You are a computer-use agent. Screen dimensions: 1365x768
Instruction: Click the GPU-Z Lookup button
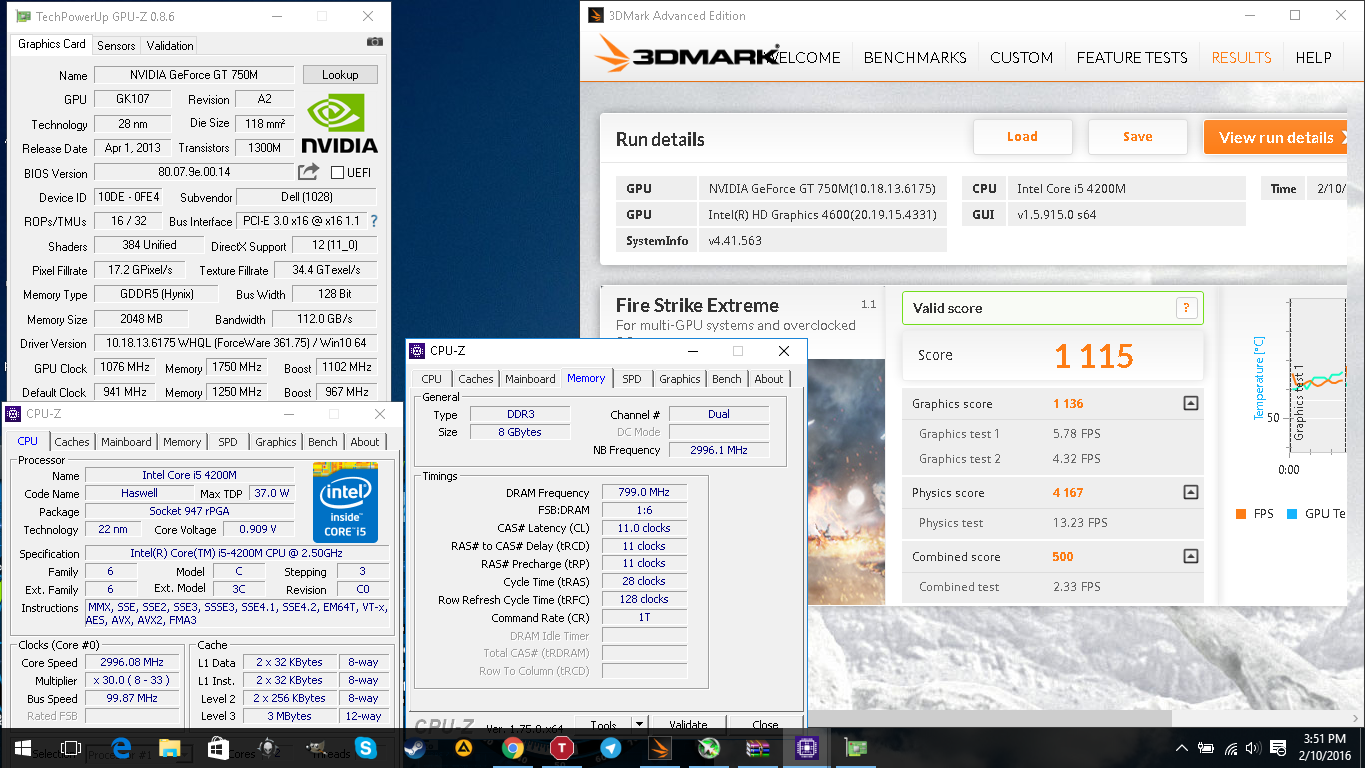[x=340, y=75]
